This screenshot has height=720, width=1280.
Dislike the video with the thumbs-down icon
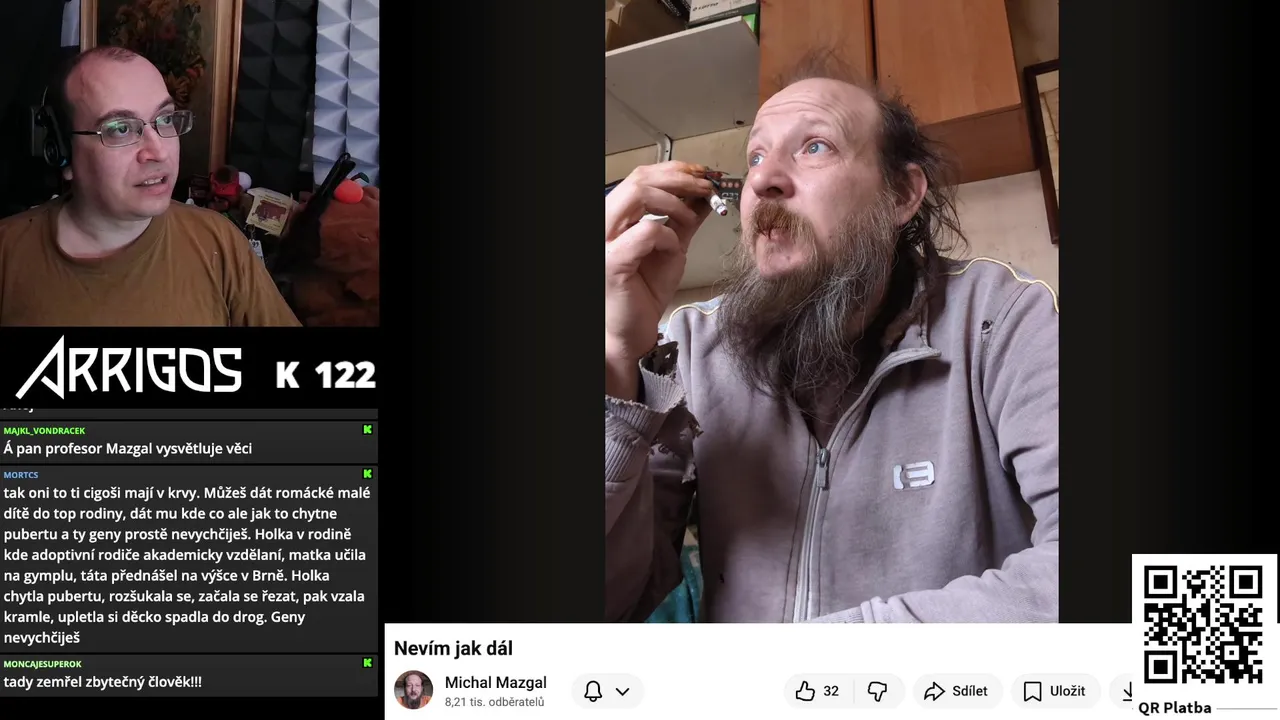click(877, 691)
